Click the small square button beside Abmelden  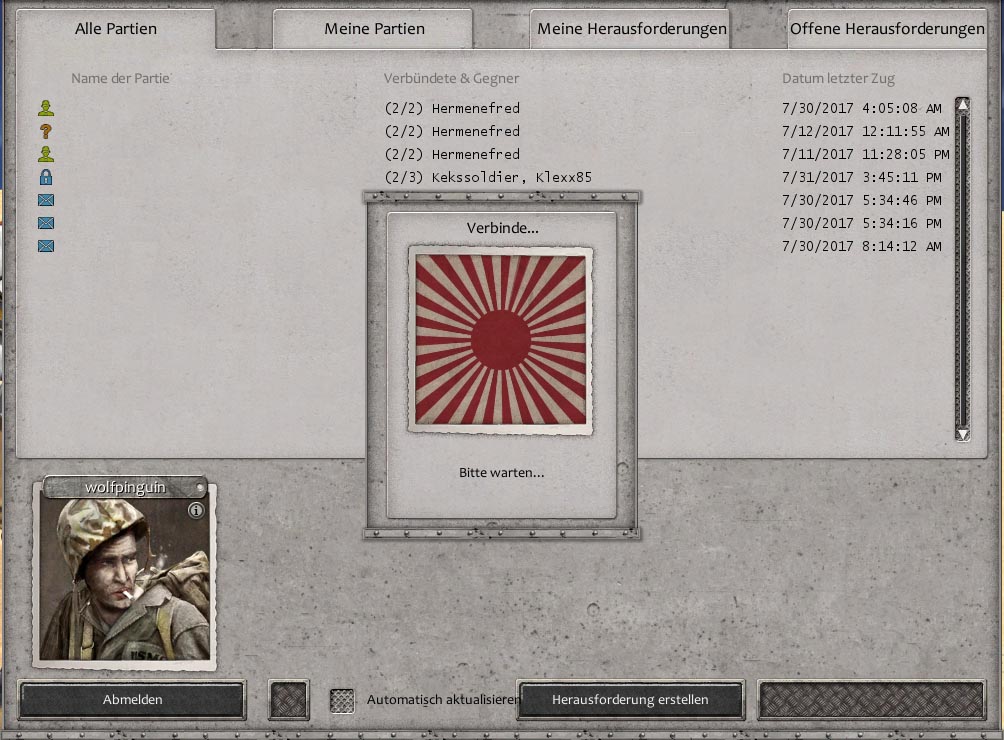pos(289,700)
